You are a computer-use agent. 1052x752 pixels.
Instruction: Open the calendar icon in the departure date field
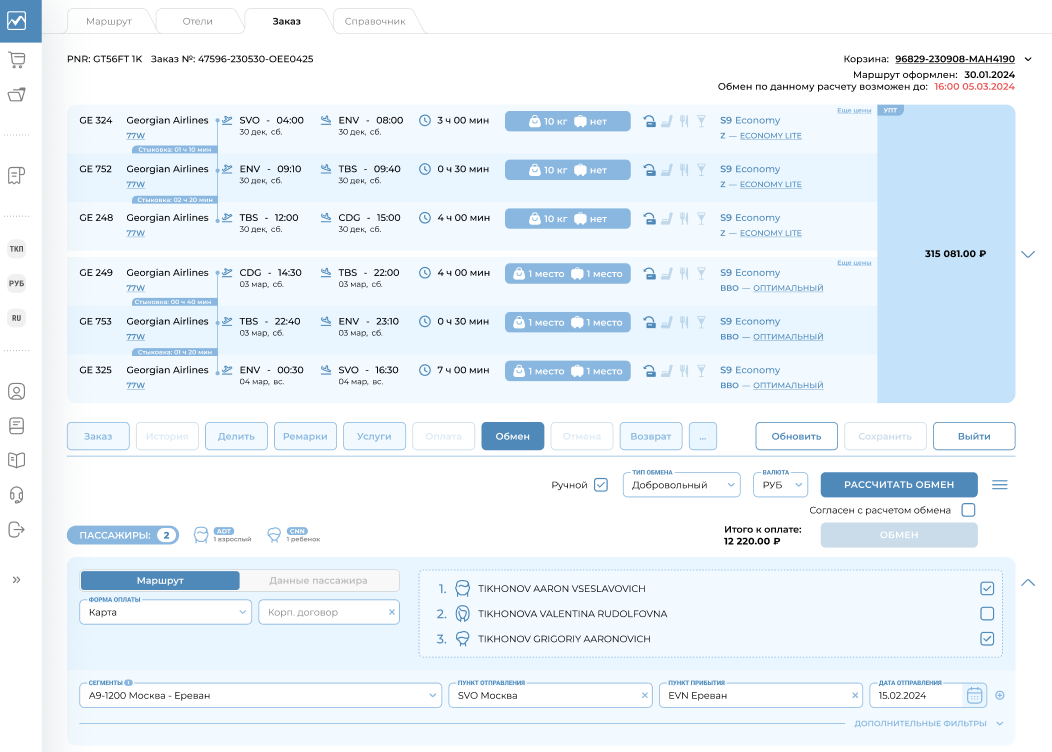974,695
